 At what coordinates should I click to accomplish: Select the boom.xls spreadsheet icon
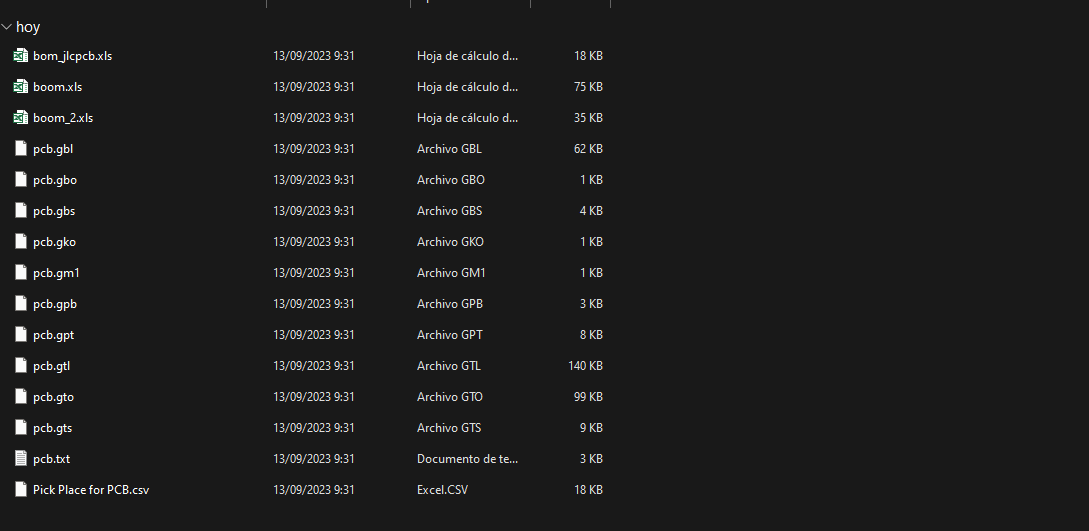click(20, 87)
